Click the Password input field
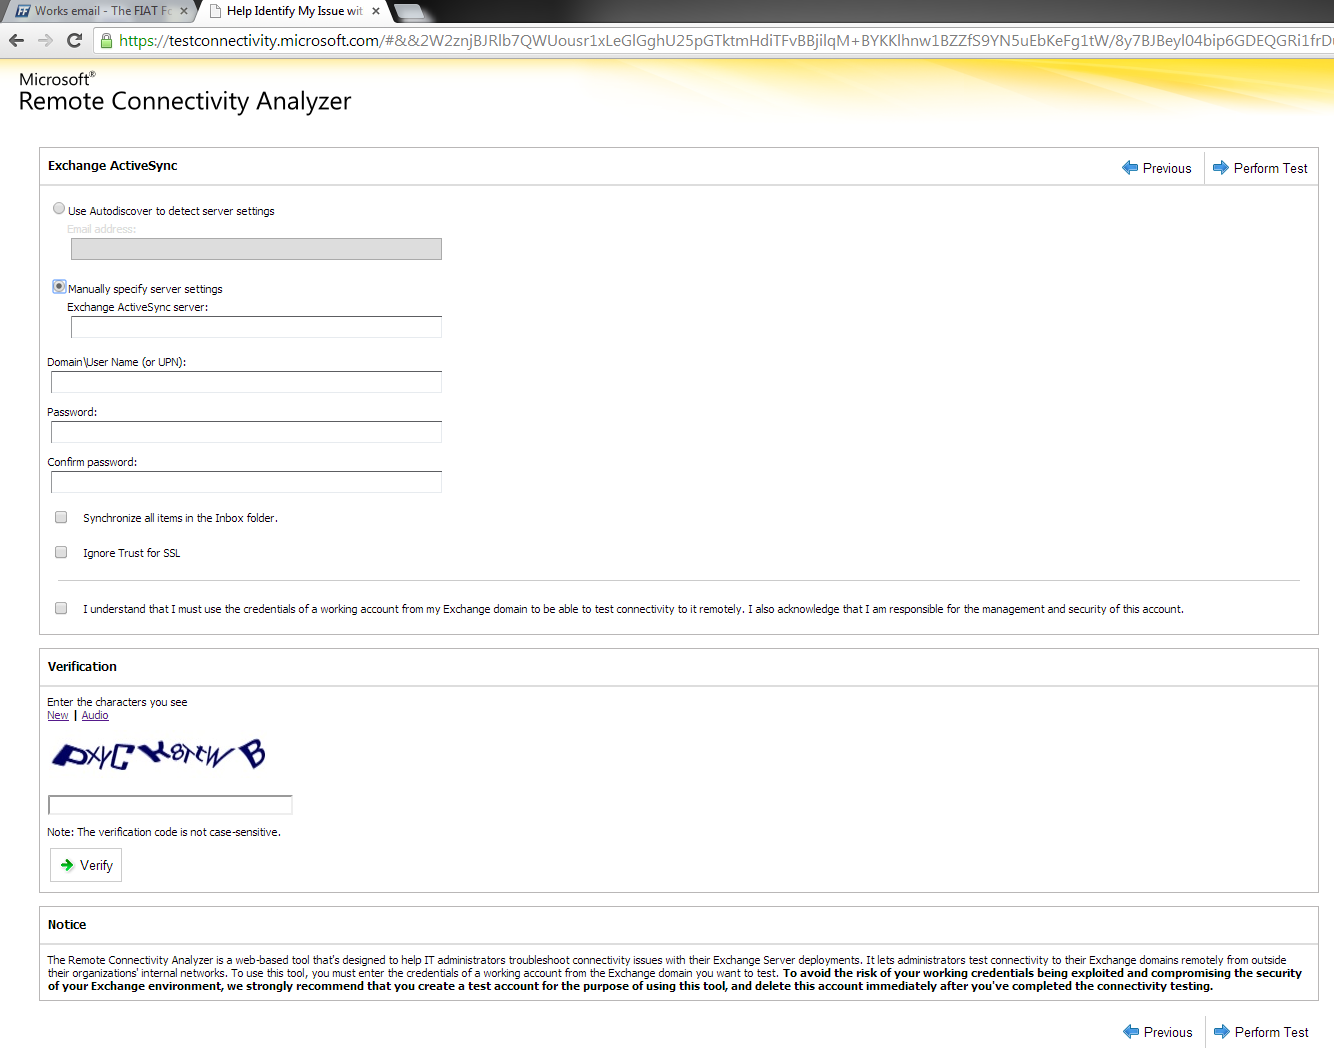 tap(246, 432)
